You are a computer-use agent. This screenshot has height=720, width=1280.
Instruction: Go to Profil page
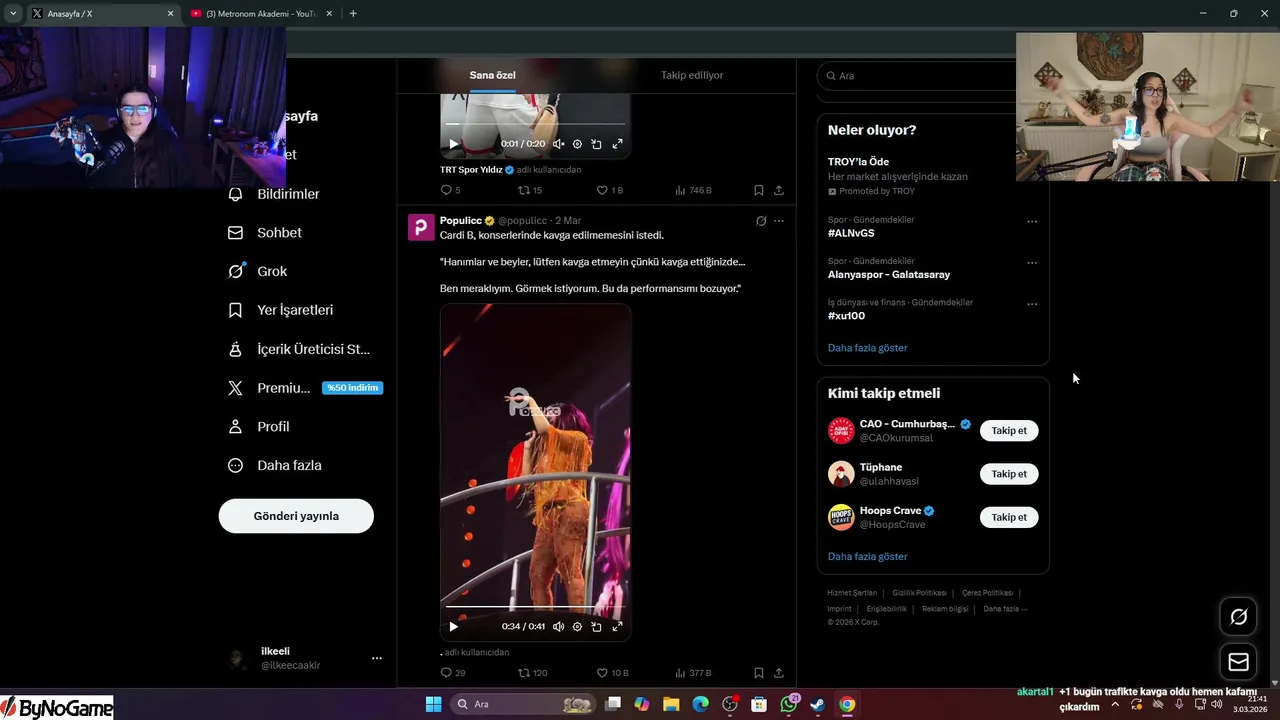coord(259,426)
